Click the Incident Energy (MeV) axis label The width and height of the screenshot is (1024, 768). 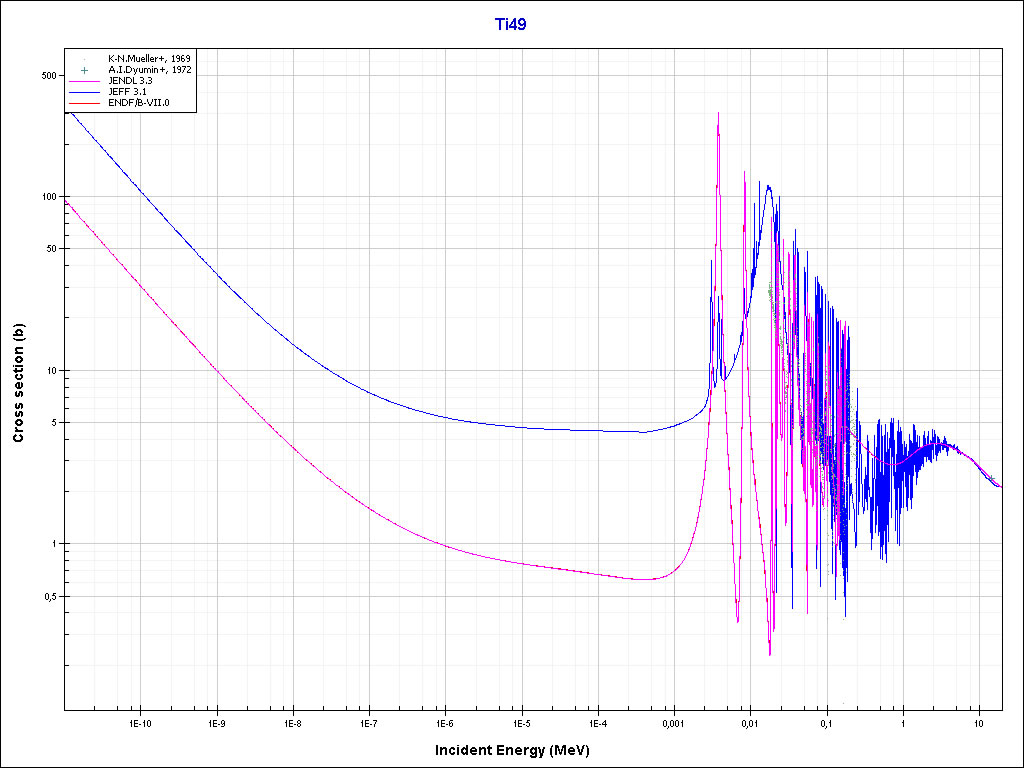(x=519, y=750)
